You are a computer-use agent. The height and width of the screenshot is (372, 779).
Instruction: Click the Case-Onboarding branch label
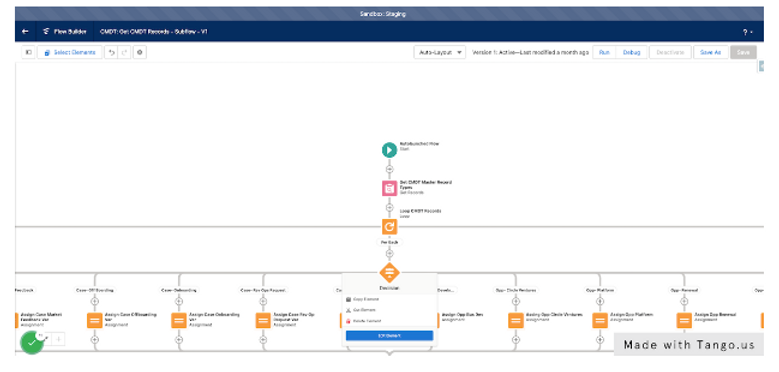(x=179, y=290)
